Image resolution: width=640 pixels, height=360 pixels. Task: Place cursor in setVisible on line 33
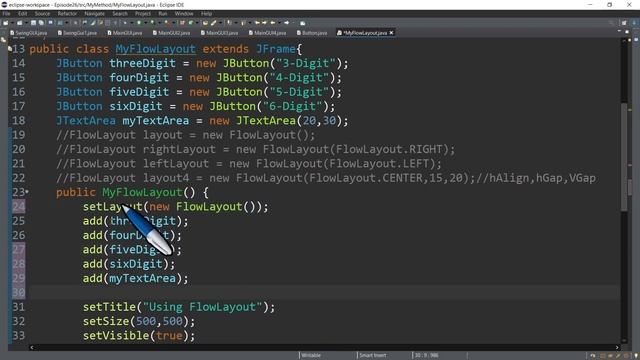(x=116, y=336)
